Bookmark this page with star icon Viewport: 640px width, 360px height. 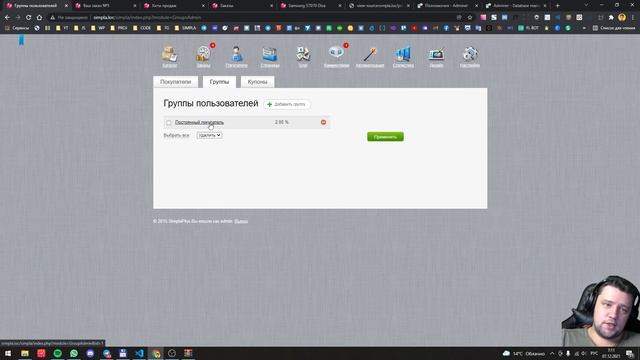(x=470, y=18)
